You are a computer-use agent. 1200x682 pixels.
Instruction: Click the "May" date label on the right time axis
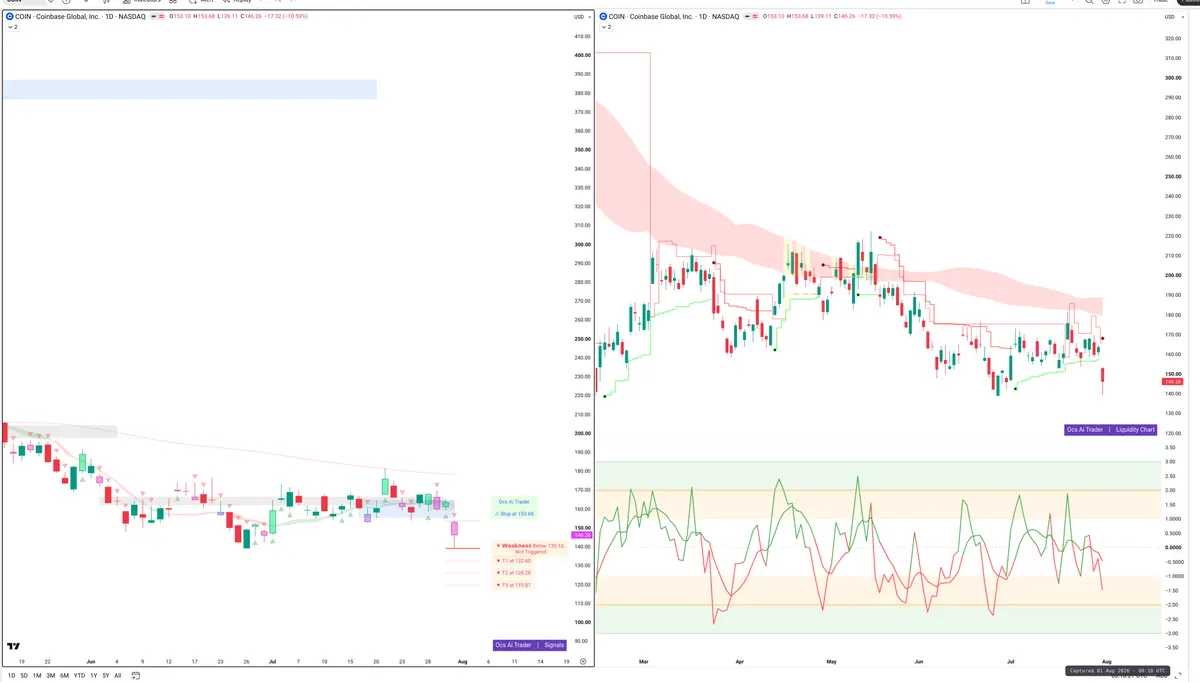(832, 661)
